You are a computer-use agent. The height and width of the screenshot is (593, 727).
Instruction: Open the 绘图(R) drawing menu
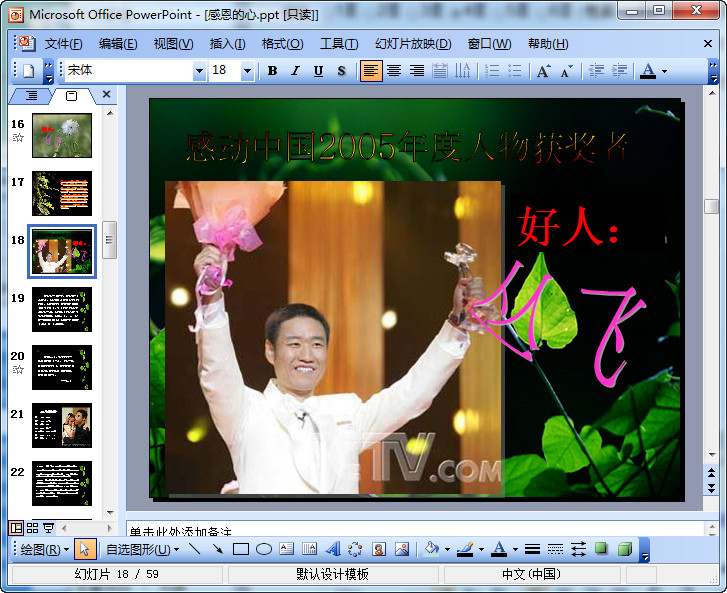(45, 550)
